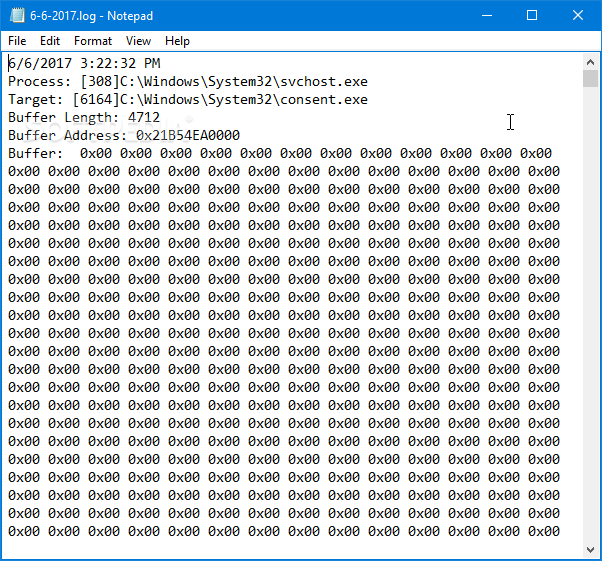This screenshot has height=561, width=602.
Task: Maximize the Notepad window
Action: [532, 16]
